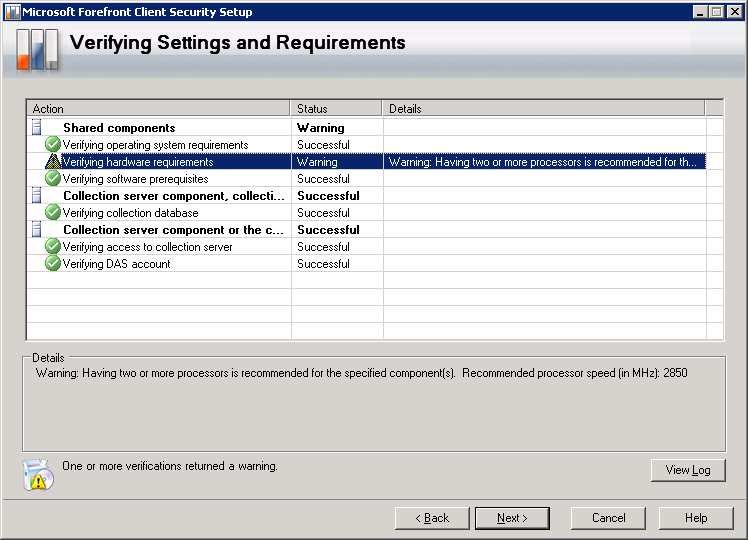The height and width of the screenshot is (540, 748).
Task: Click the 'One or more verifications returned a warning' message
Action: (170, 466)
